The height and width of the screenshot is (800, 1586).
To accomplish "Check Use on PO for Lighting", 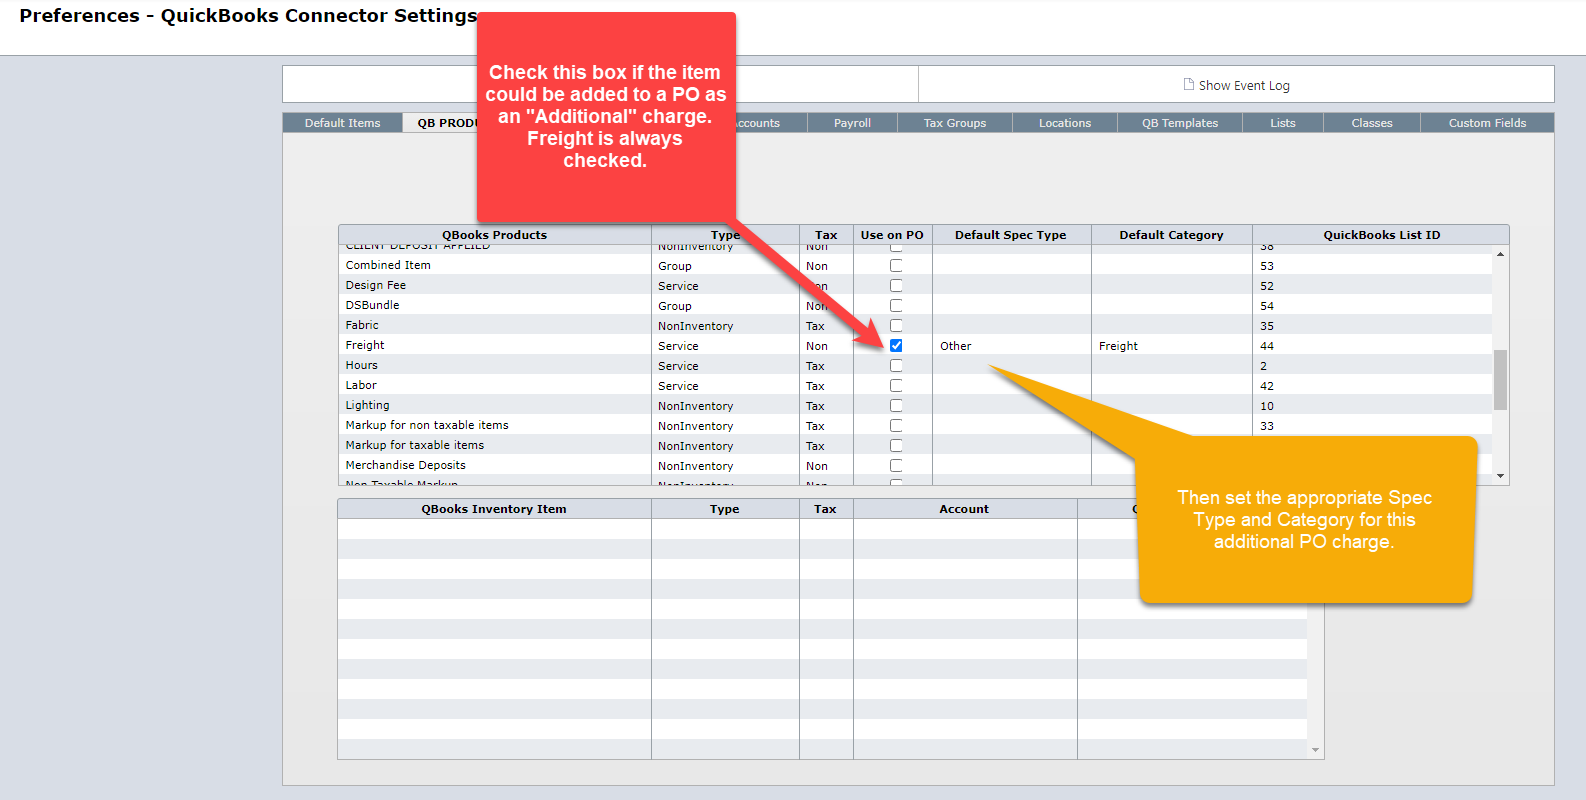I will click(x=896, y=405).
